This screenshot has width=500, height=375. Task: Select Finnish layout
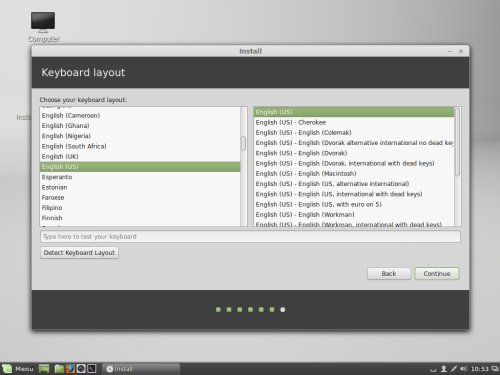(140, 218)
